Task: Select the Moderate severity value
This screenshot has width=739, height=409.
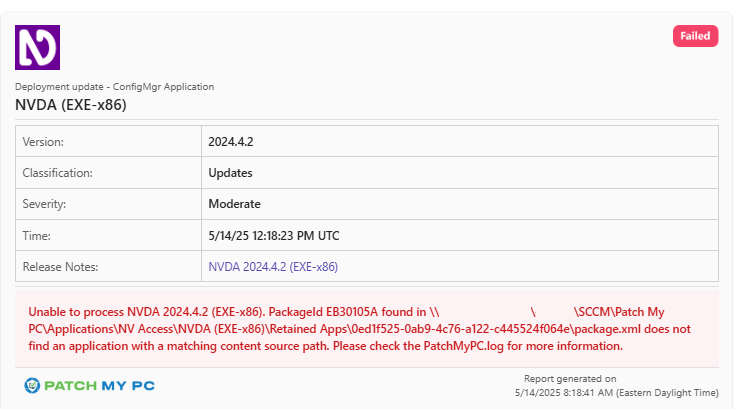Action: pos(234,204)
